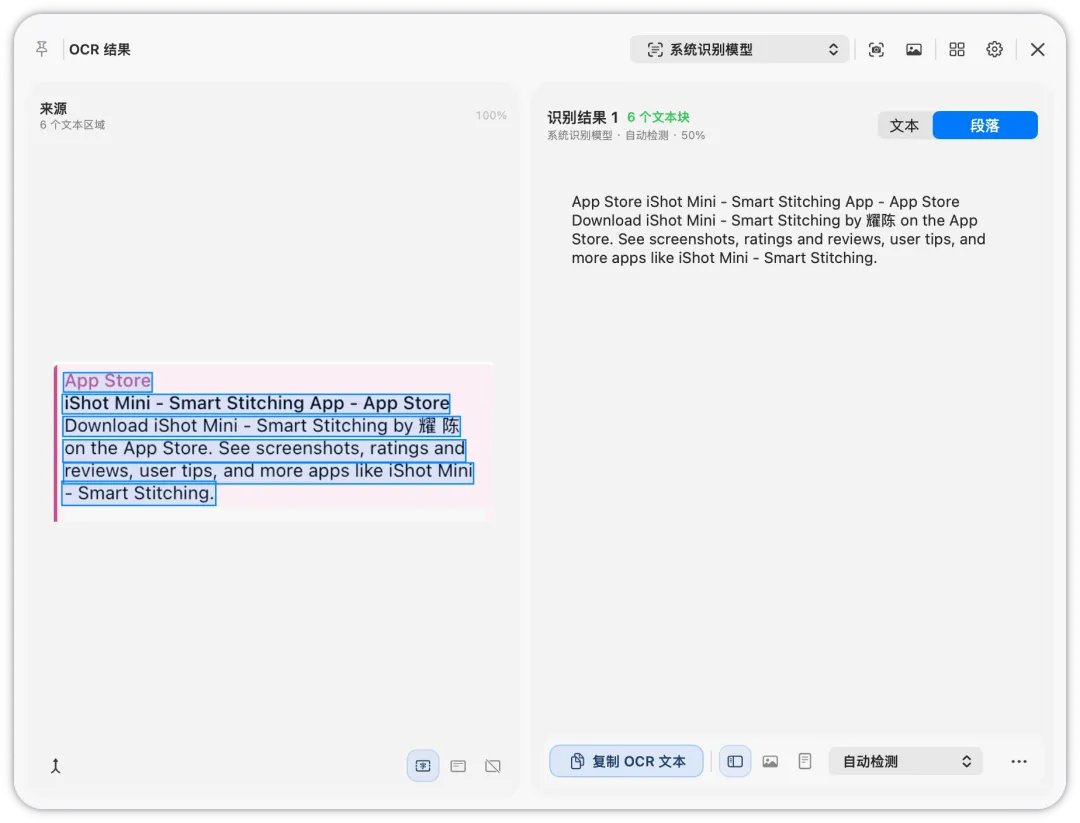The width and height of the screenshot is (1080, 823).
Task: Click the 识别结果 1 heading
Action: point(582,117)
